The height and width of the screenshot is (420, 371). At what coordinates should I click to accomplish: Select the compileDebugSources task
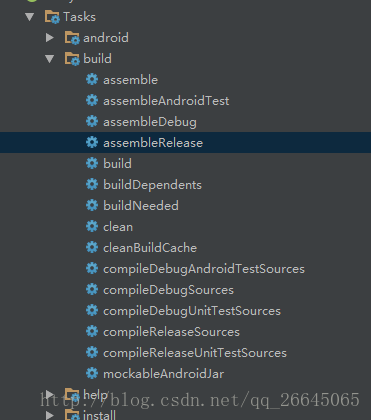tap(168, 290)
